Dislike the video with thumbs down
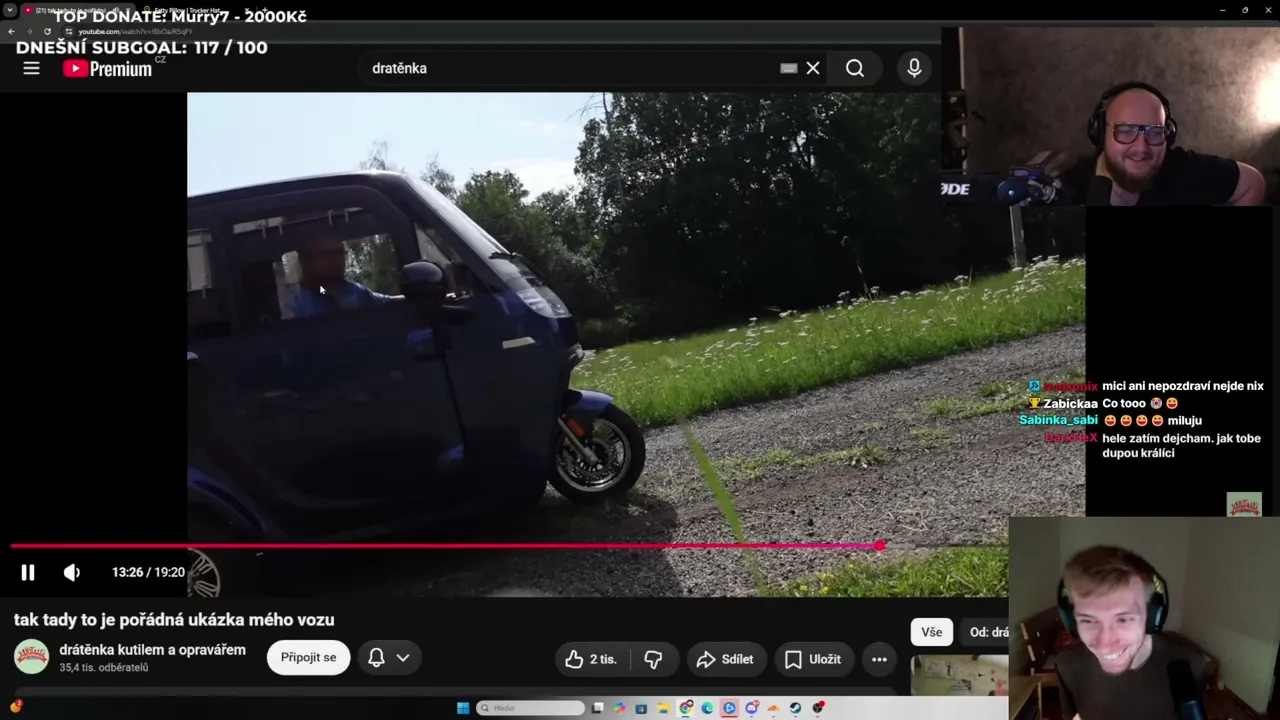The width and height of the screenshot is (1280, 720). [x=654, y=659]
